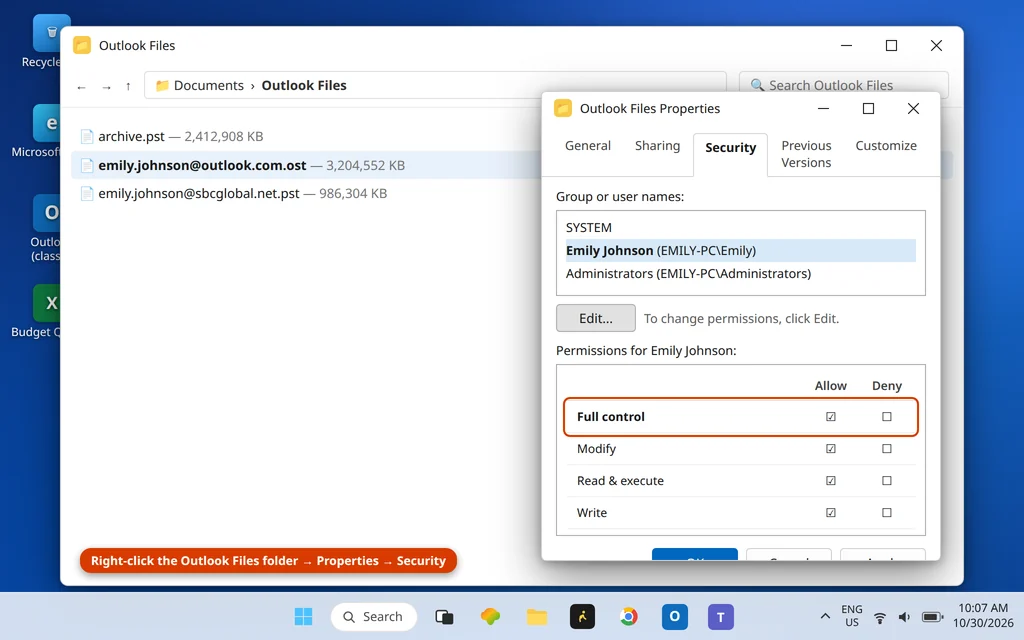Toggle the Allow checkbox for Write
1024x640 pixels.
tap(831, 513)
